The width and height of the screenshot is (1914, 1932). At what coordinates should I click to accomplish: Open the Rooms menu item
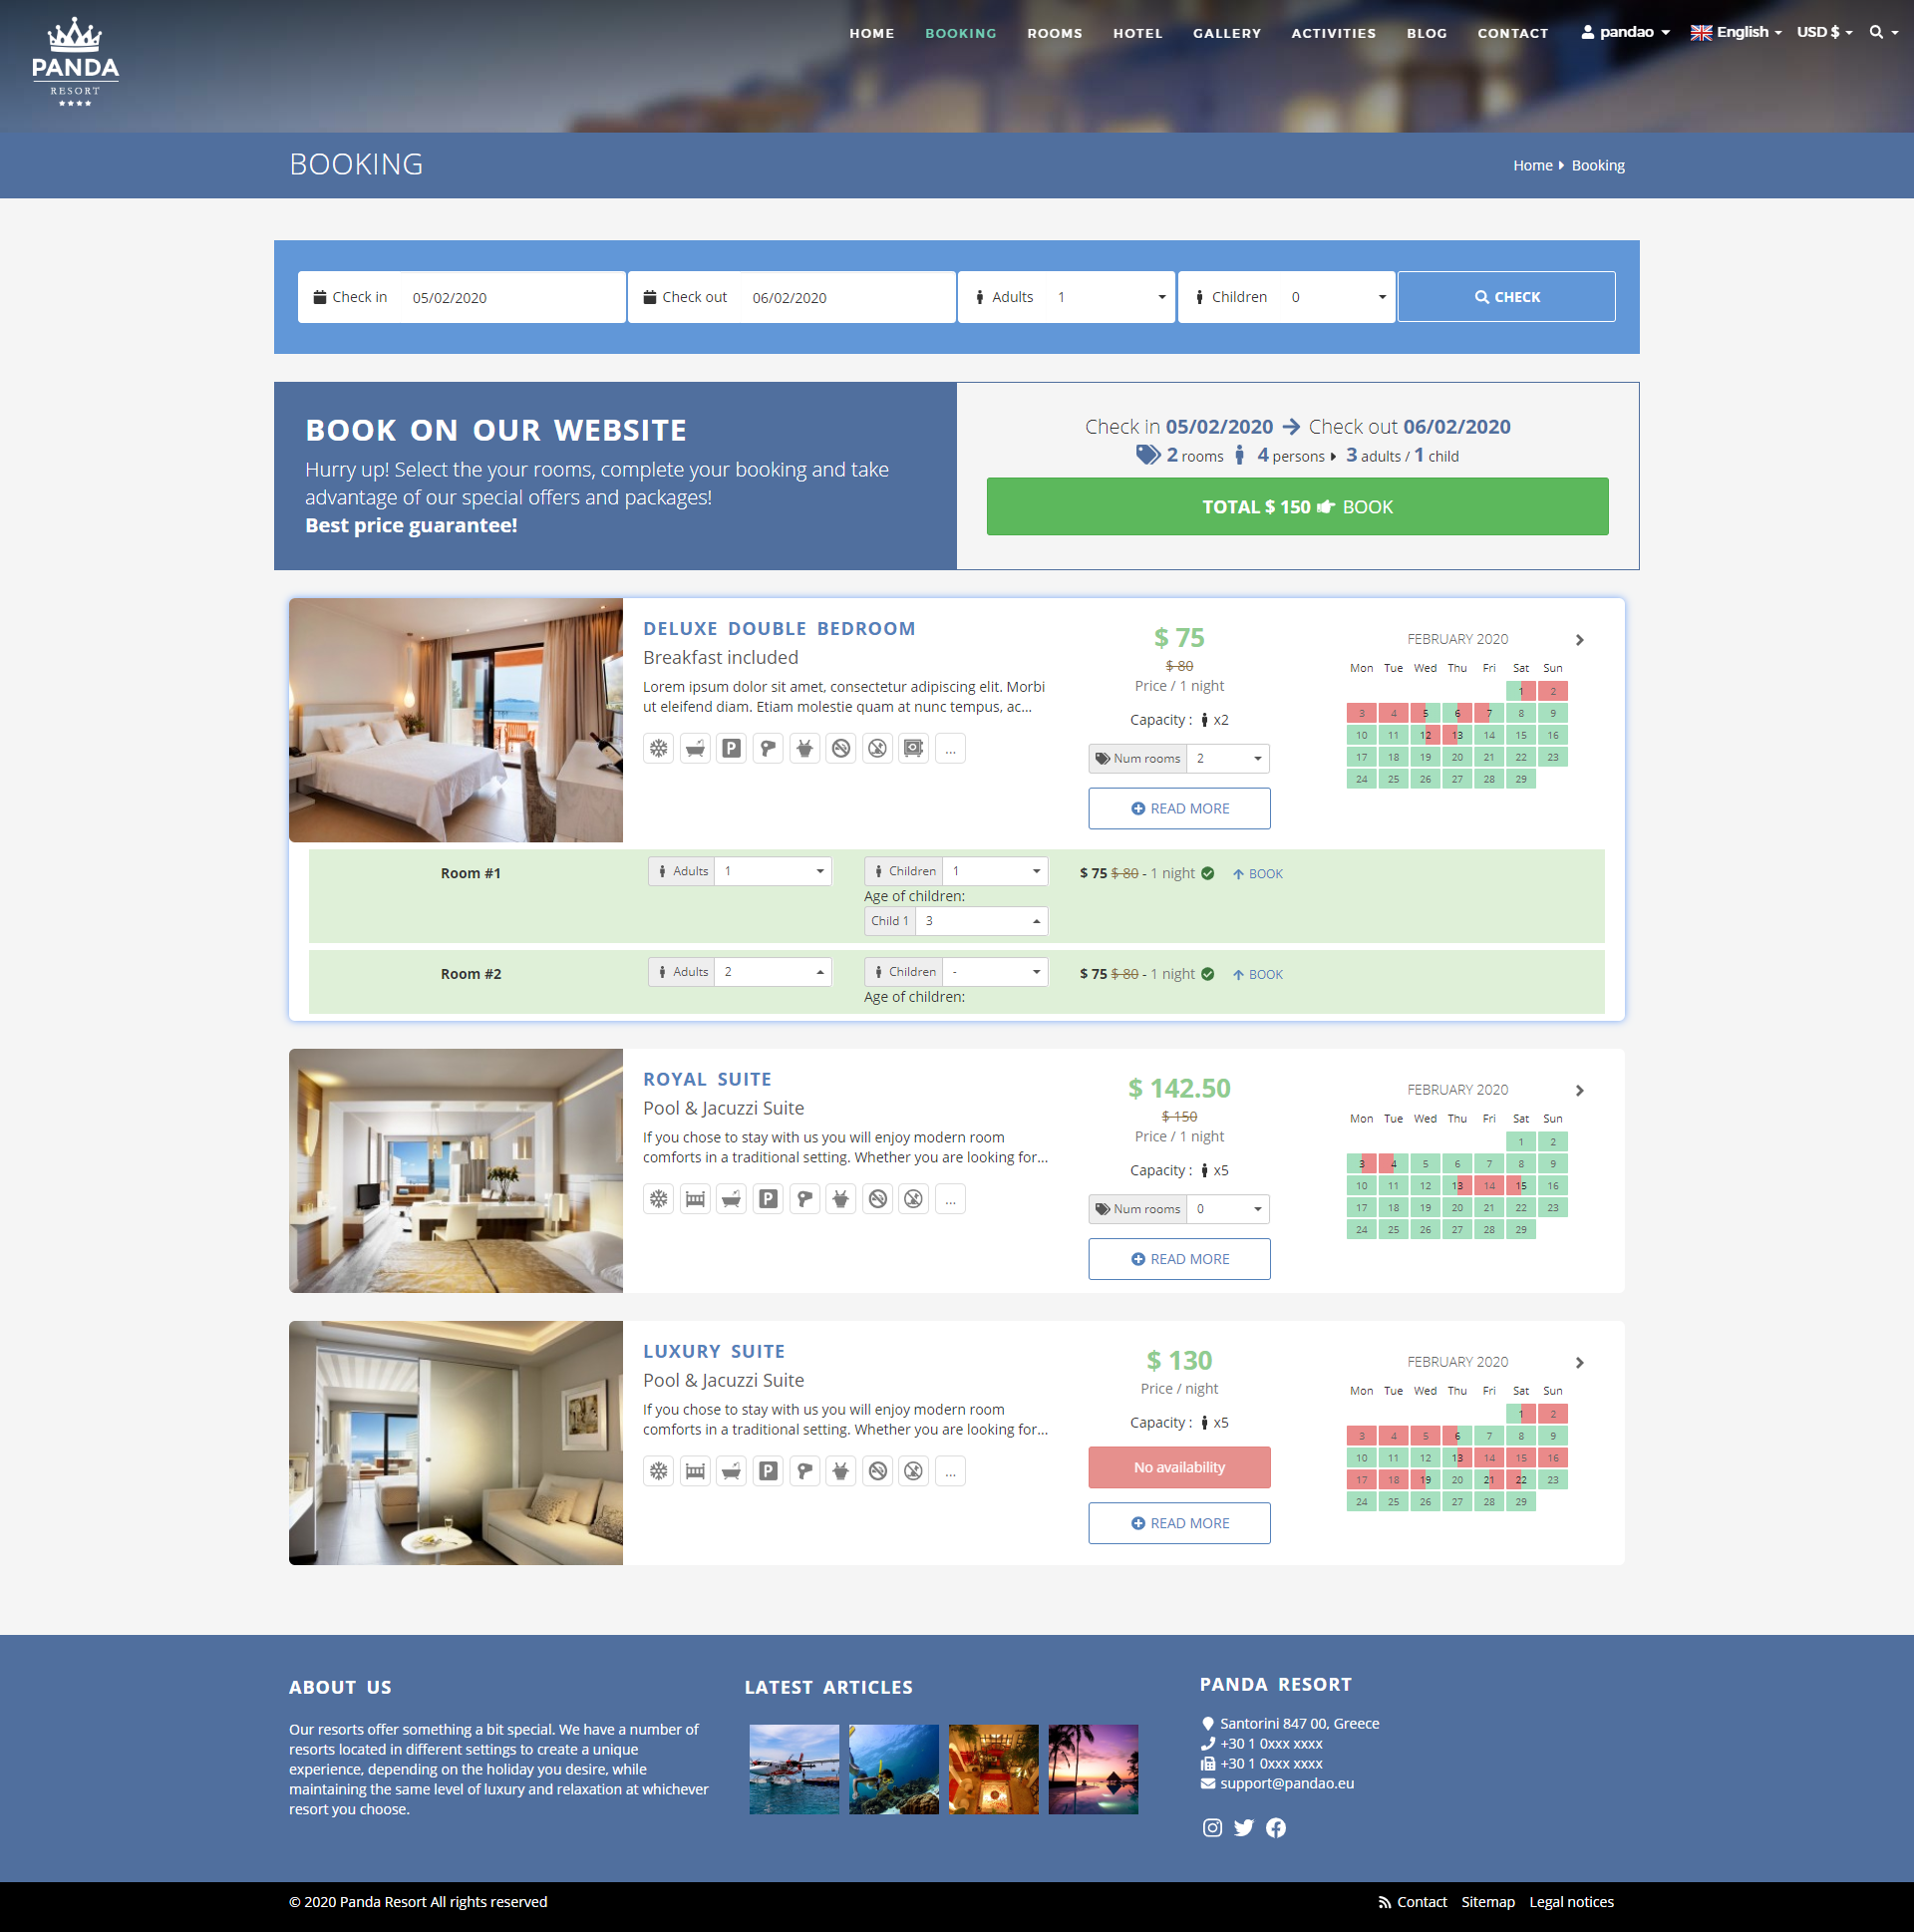click(1054, 33)
